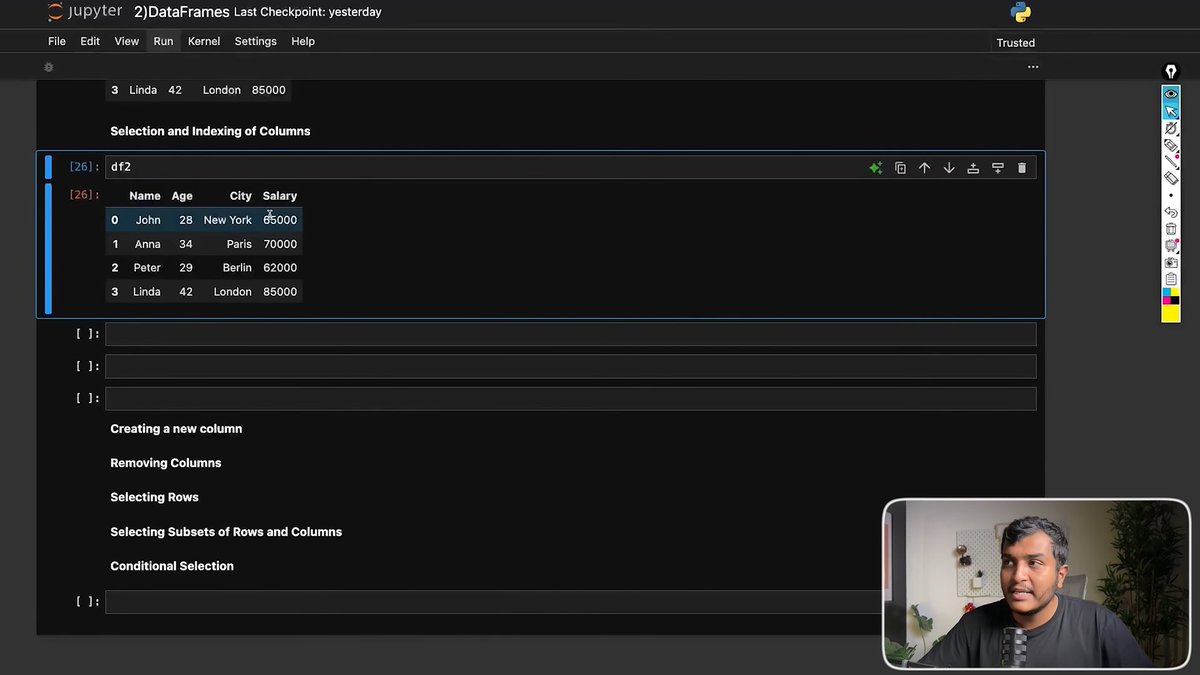Move the df2 cell up

[924, 168]
